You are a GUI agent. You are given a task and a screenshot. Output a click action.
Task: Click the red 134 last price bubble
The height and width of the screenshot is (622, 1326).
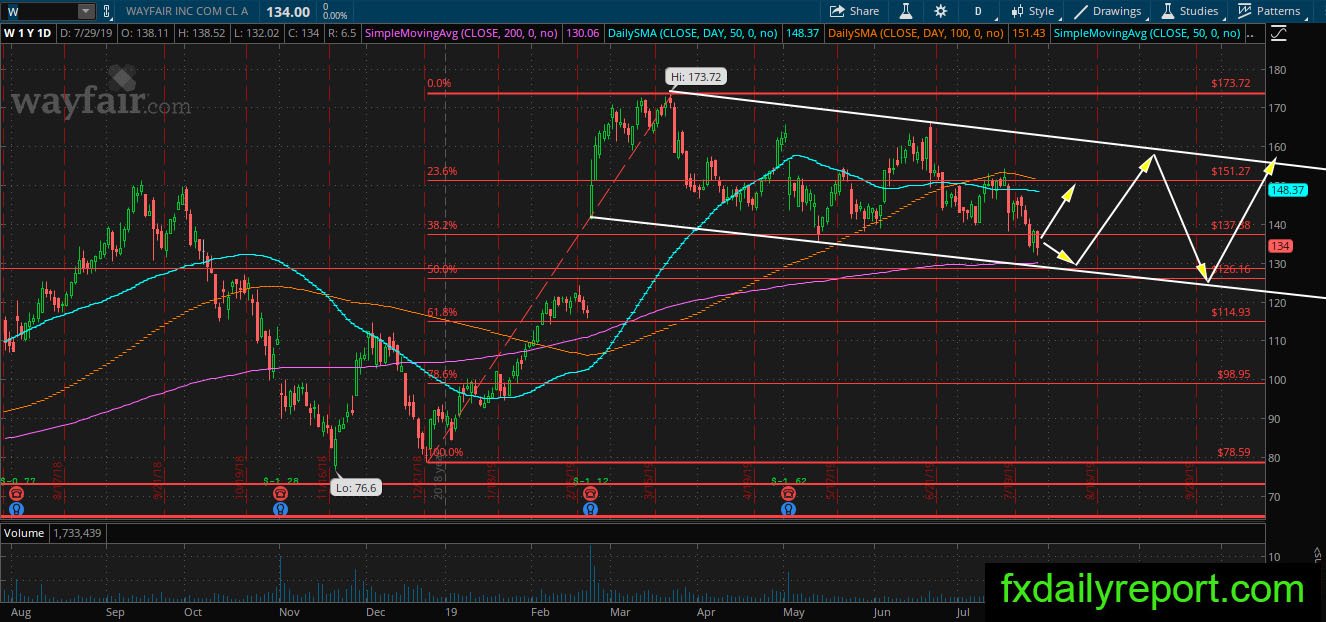1280,246
